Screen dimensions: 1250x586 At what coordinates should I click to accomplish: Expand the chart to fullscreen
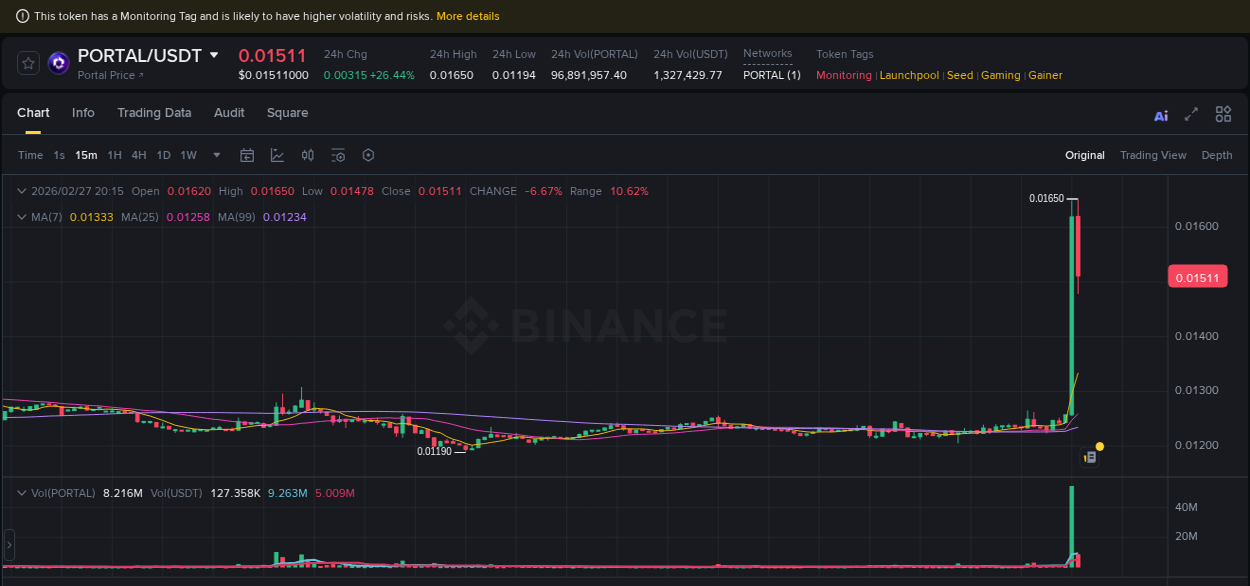pos(1191,114)
